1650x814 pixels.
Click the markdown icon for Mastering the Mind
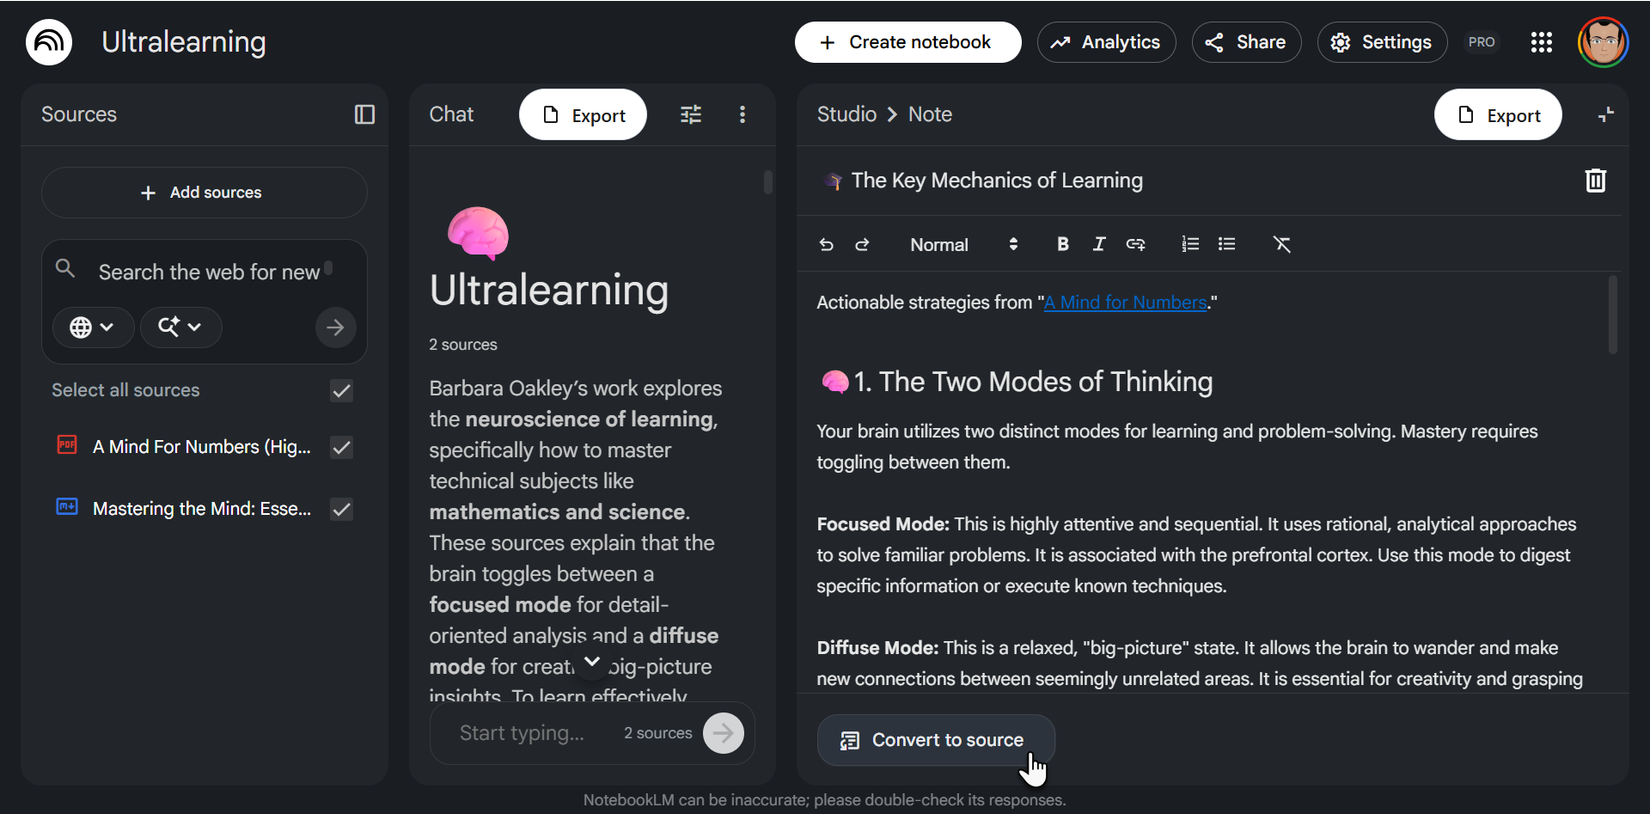pyautogui.click(x=67, y=507)
